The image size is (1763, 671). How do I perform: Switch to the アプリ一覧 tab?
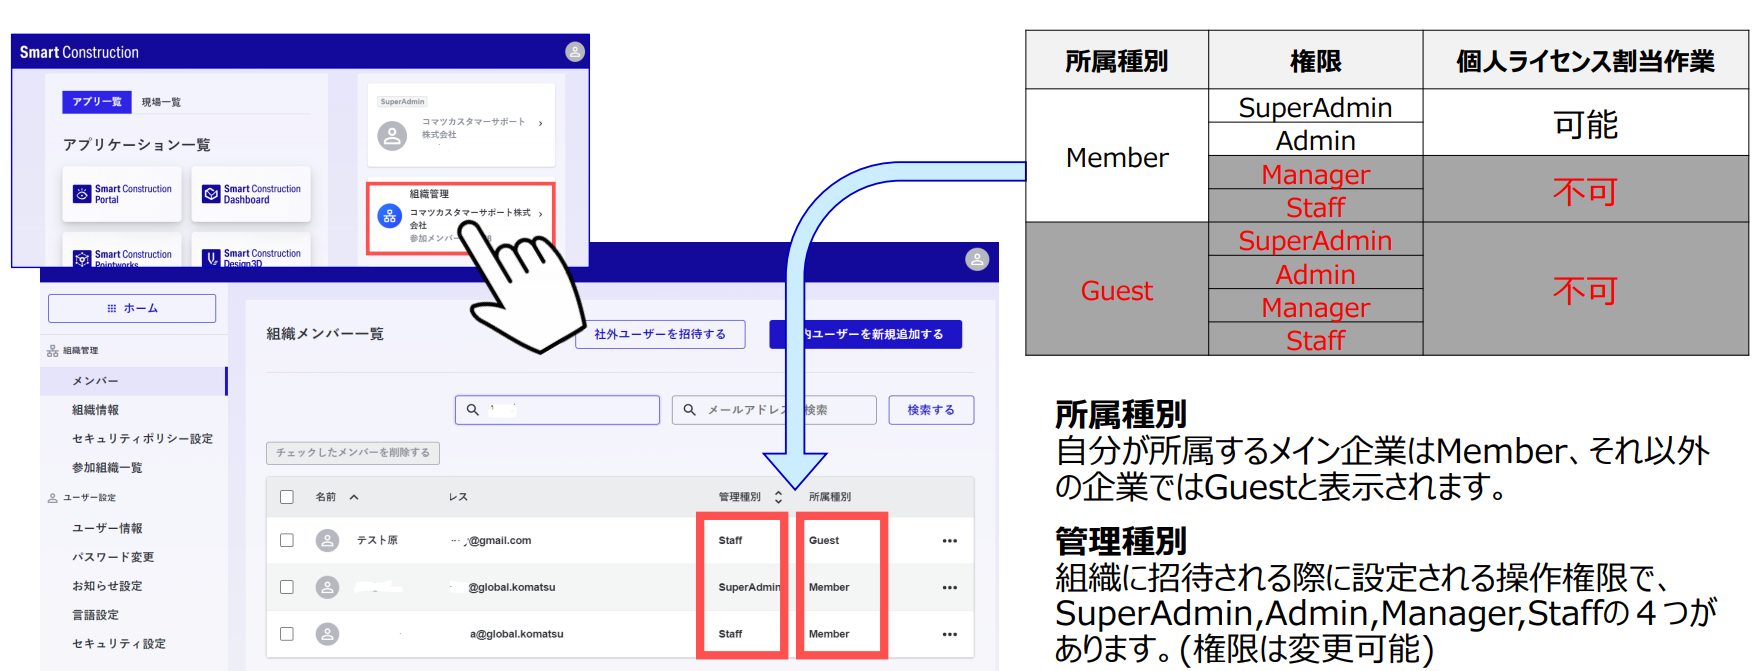click(97, 102)
